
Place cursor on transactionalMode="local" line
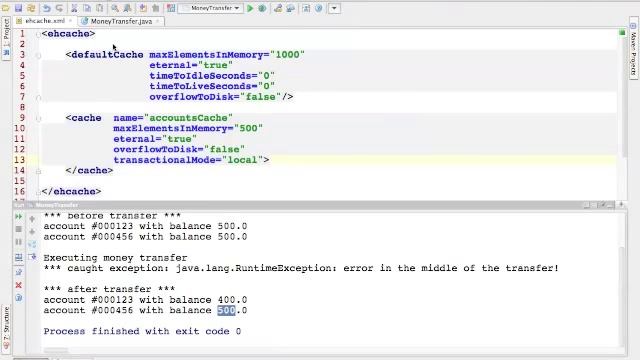pyautogui.click(x=191, y=160)
